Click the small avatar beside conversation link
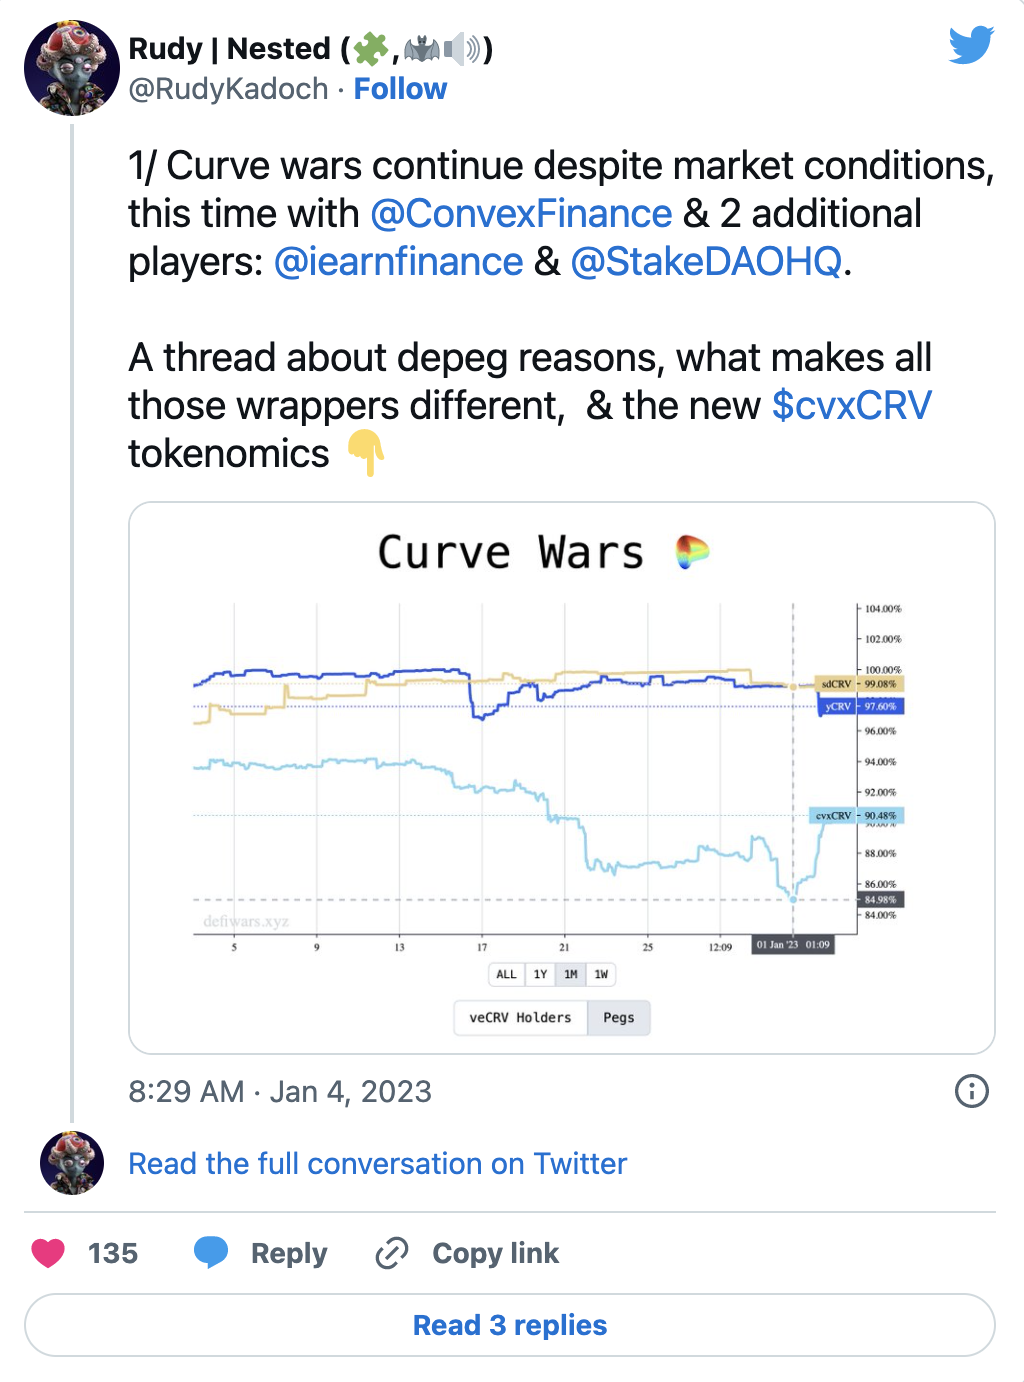This screenshot has width=1024, height=1382. click(x=72, y=1163)
